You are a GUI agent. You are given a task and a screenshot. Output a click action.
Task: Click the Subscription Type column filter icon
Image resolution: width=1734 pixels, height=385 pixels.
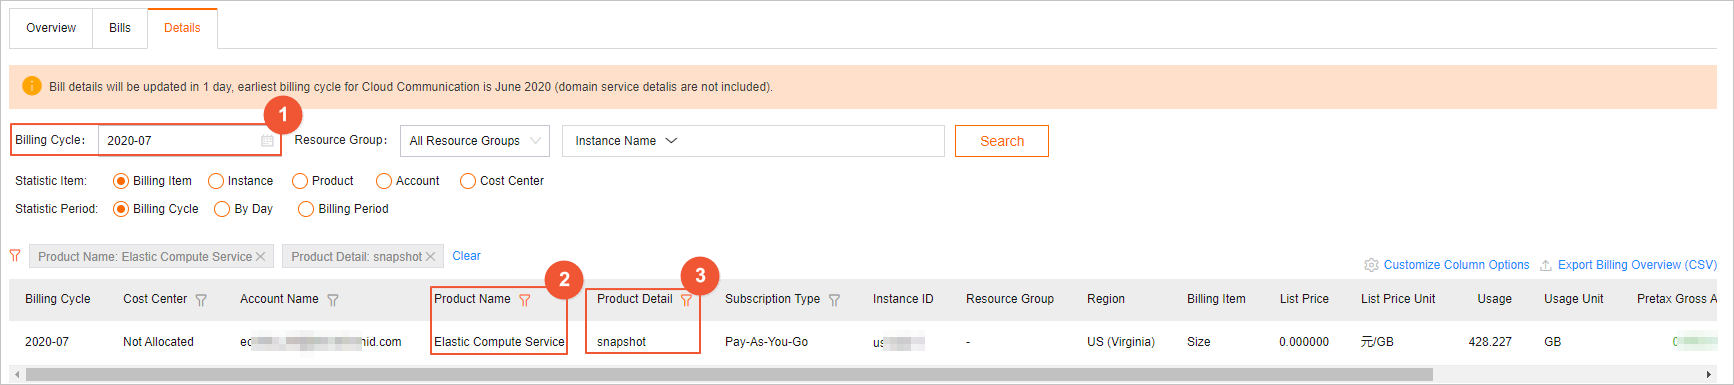point(834,300)
